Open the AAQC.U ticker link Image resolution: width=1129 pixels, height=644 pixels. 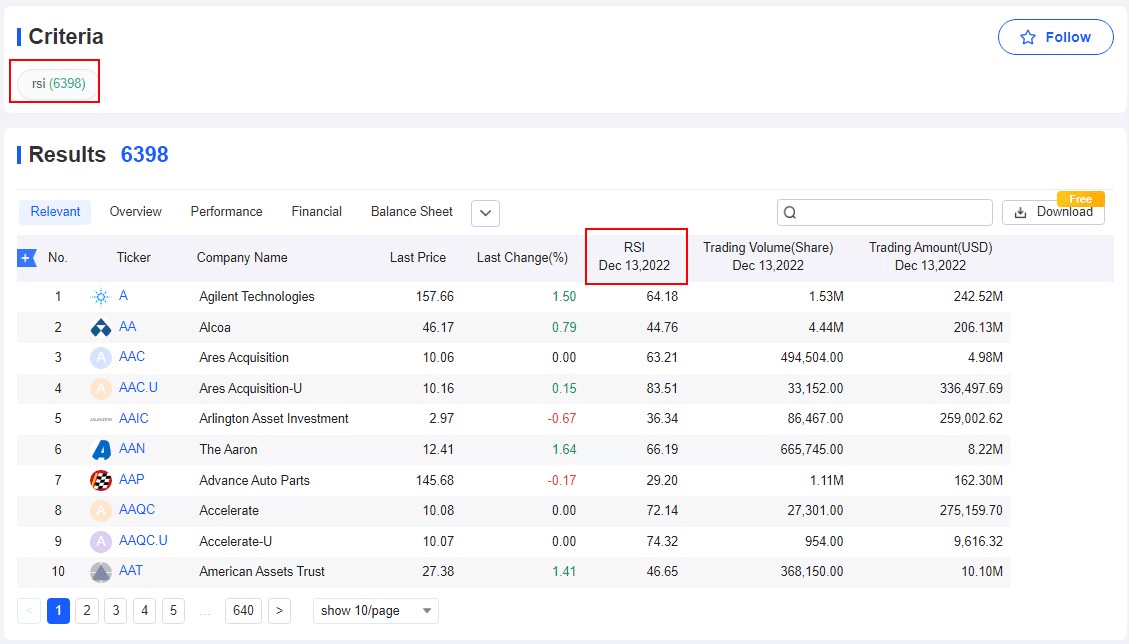(x=143, y=541)
